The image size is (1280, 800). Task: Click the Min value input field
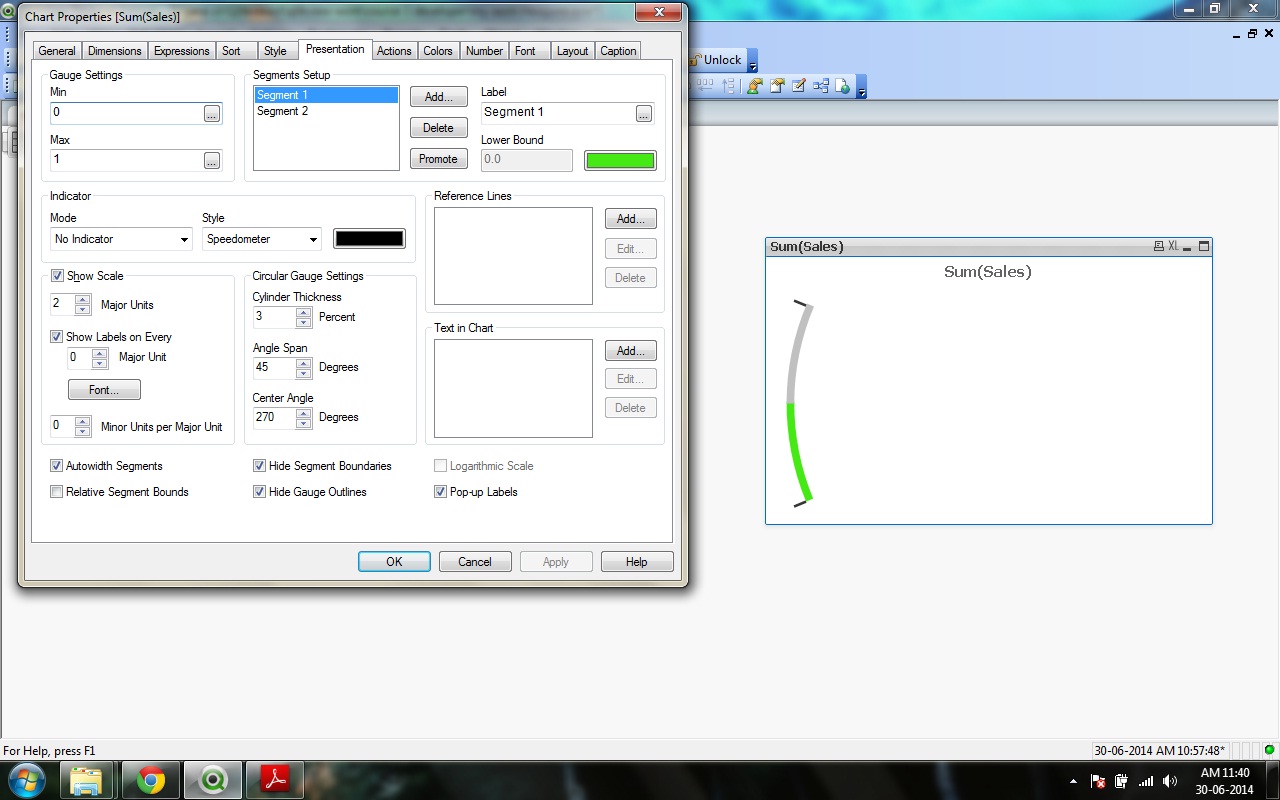tap(126, 113)
